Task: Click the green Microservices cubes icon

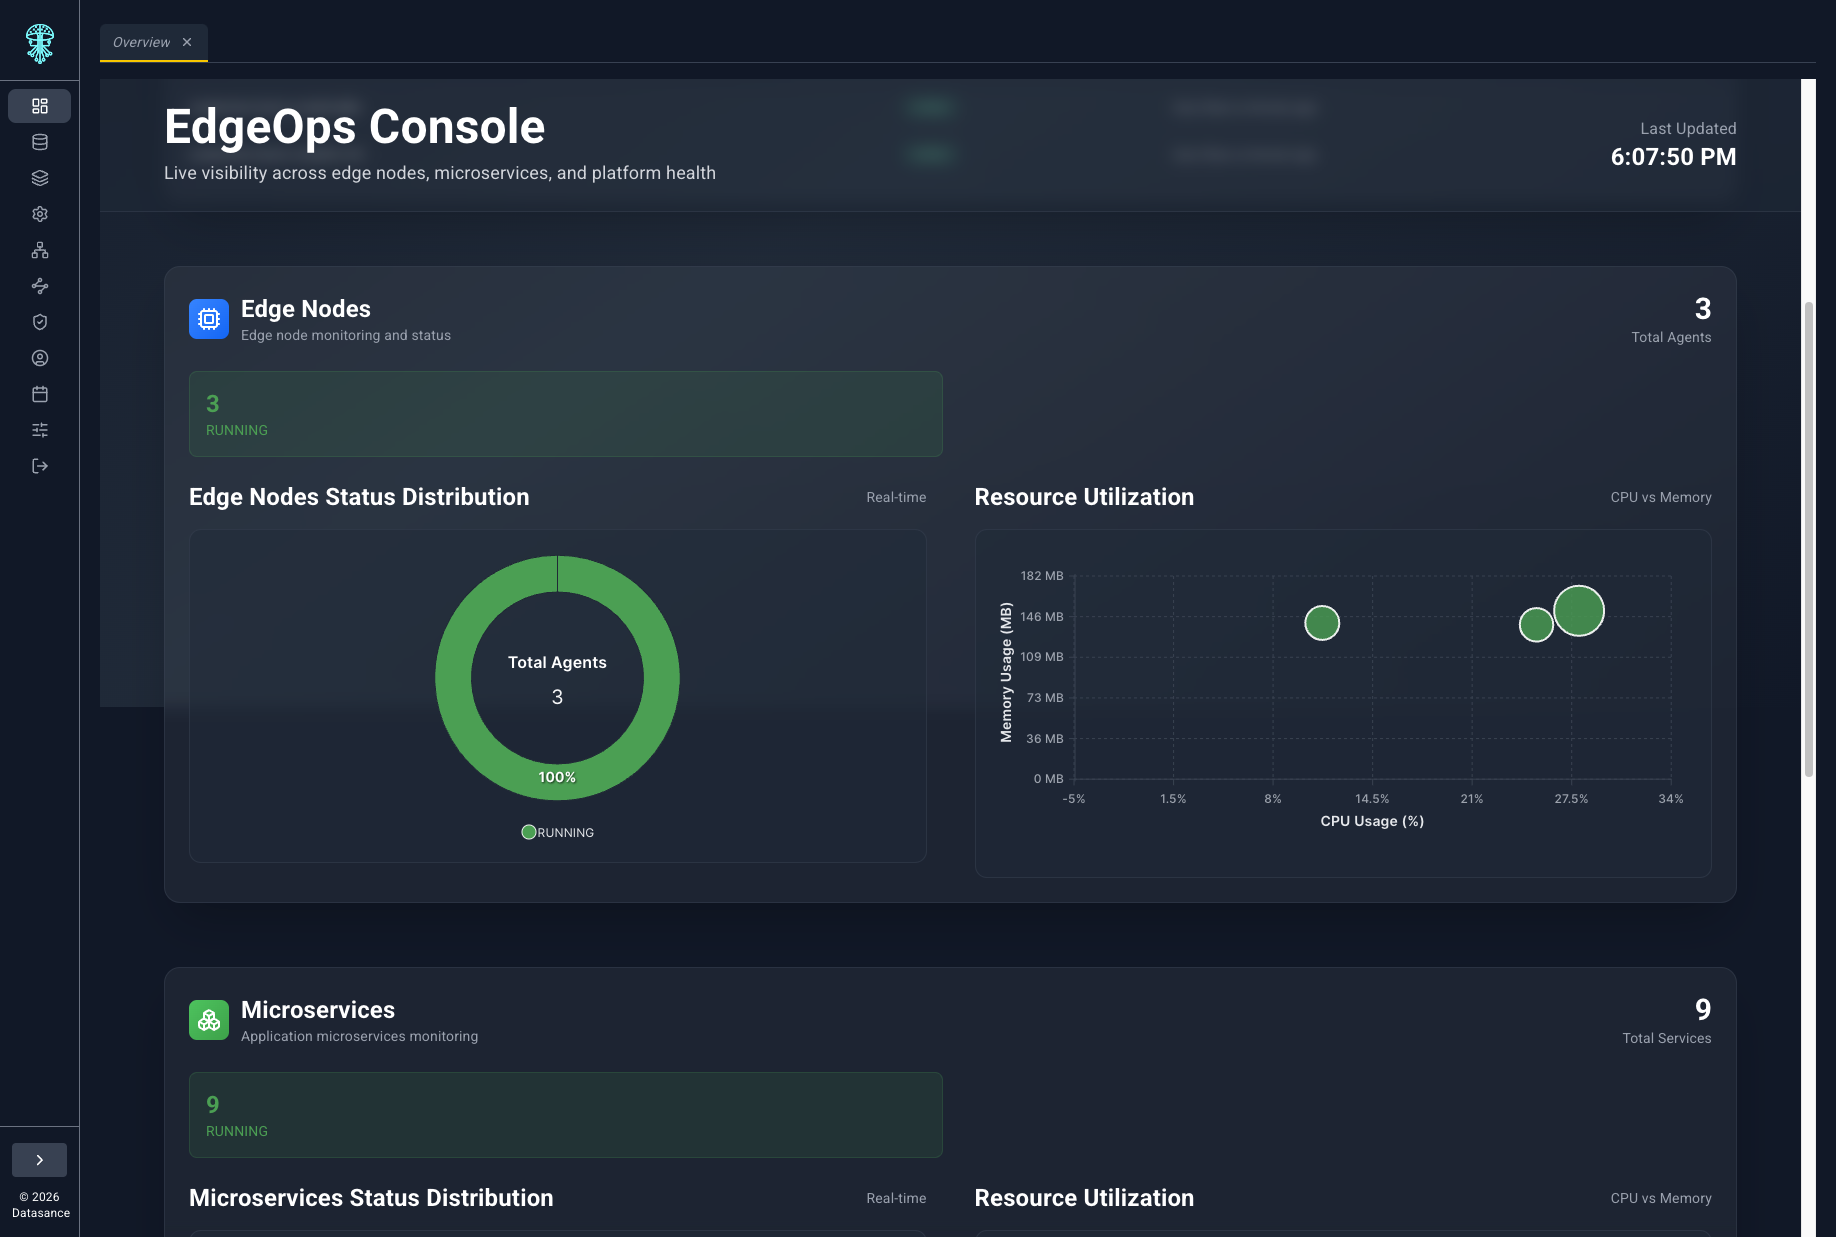Action: [x=209, y=1020]
